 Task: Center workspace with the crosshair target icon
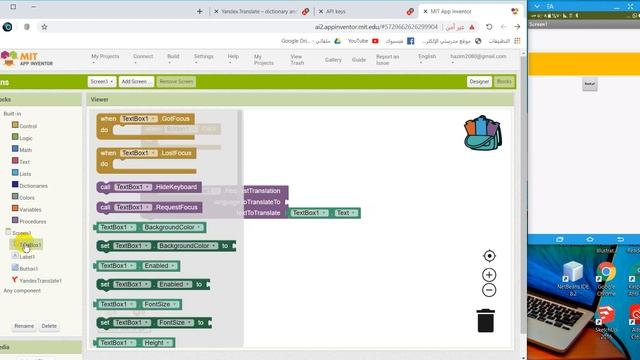click(489, 256)
